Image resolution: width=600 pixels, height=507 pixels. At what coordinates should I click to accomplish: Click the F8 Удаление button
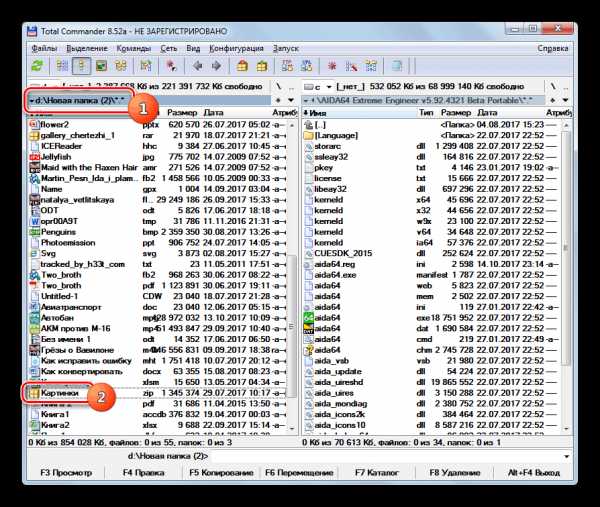[x=454, y=473]
